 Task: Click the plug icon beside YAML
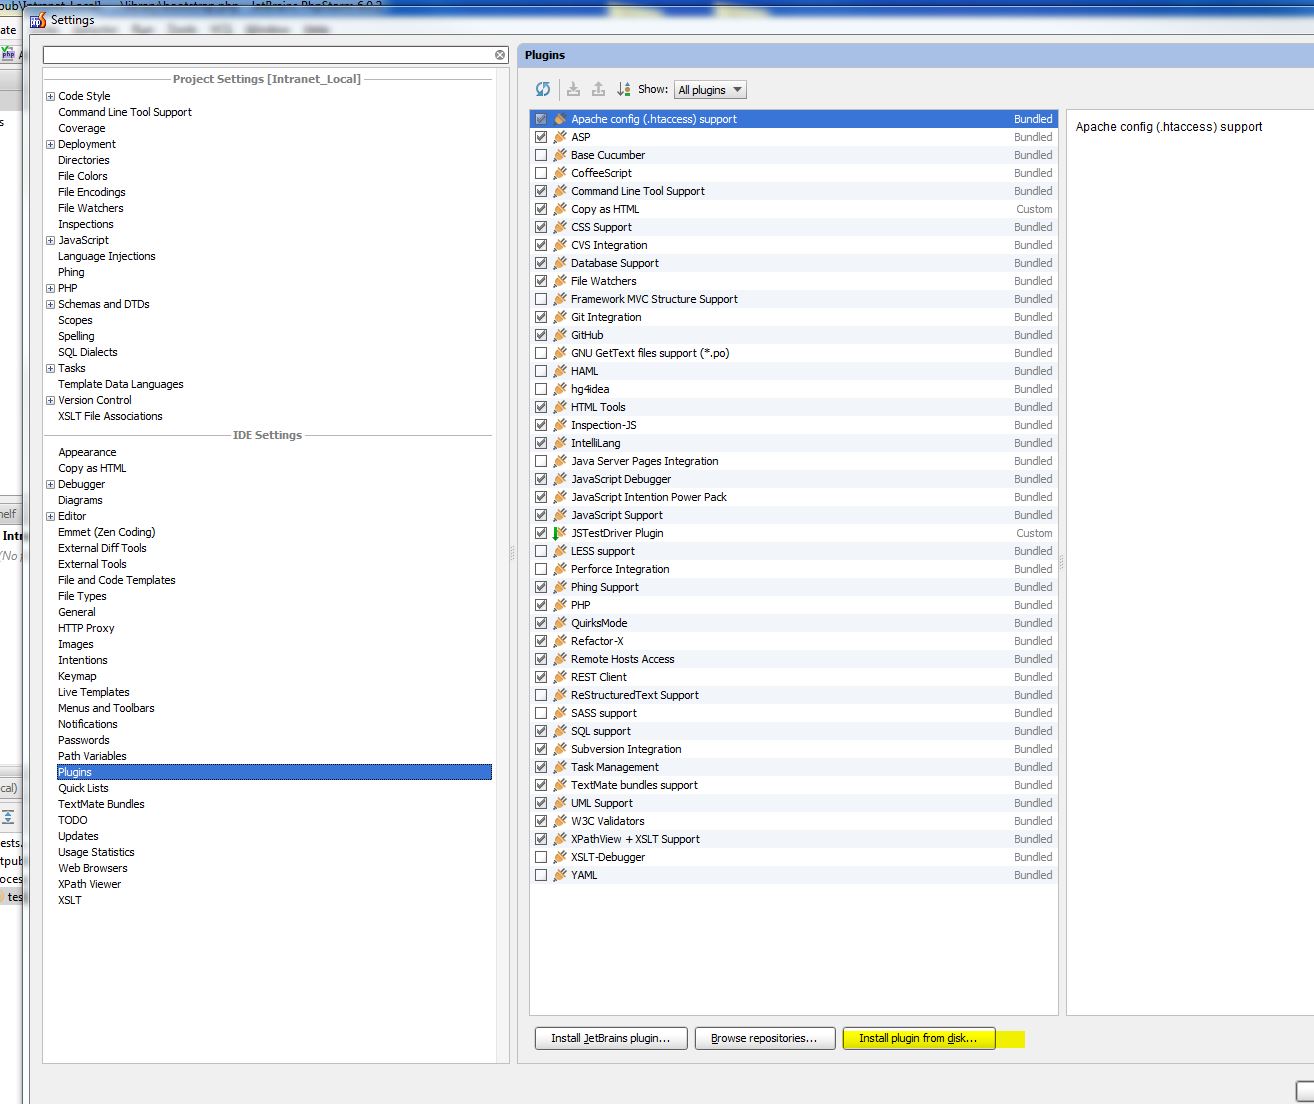click(x=560, y=875)
